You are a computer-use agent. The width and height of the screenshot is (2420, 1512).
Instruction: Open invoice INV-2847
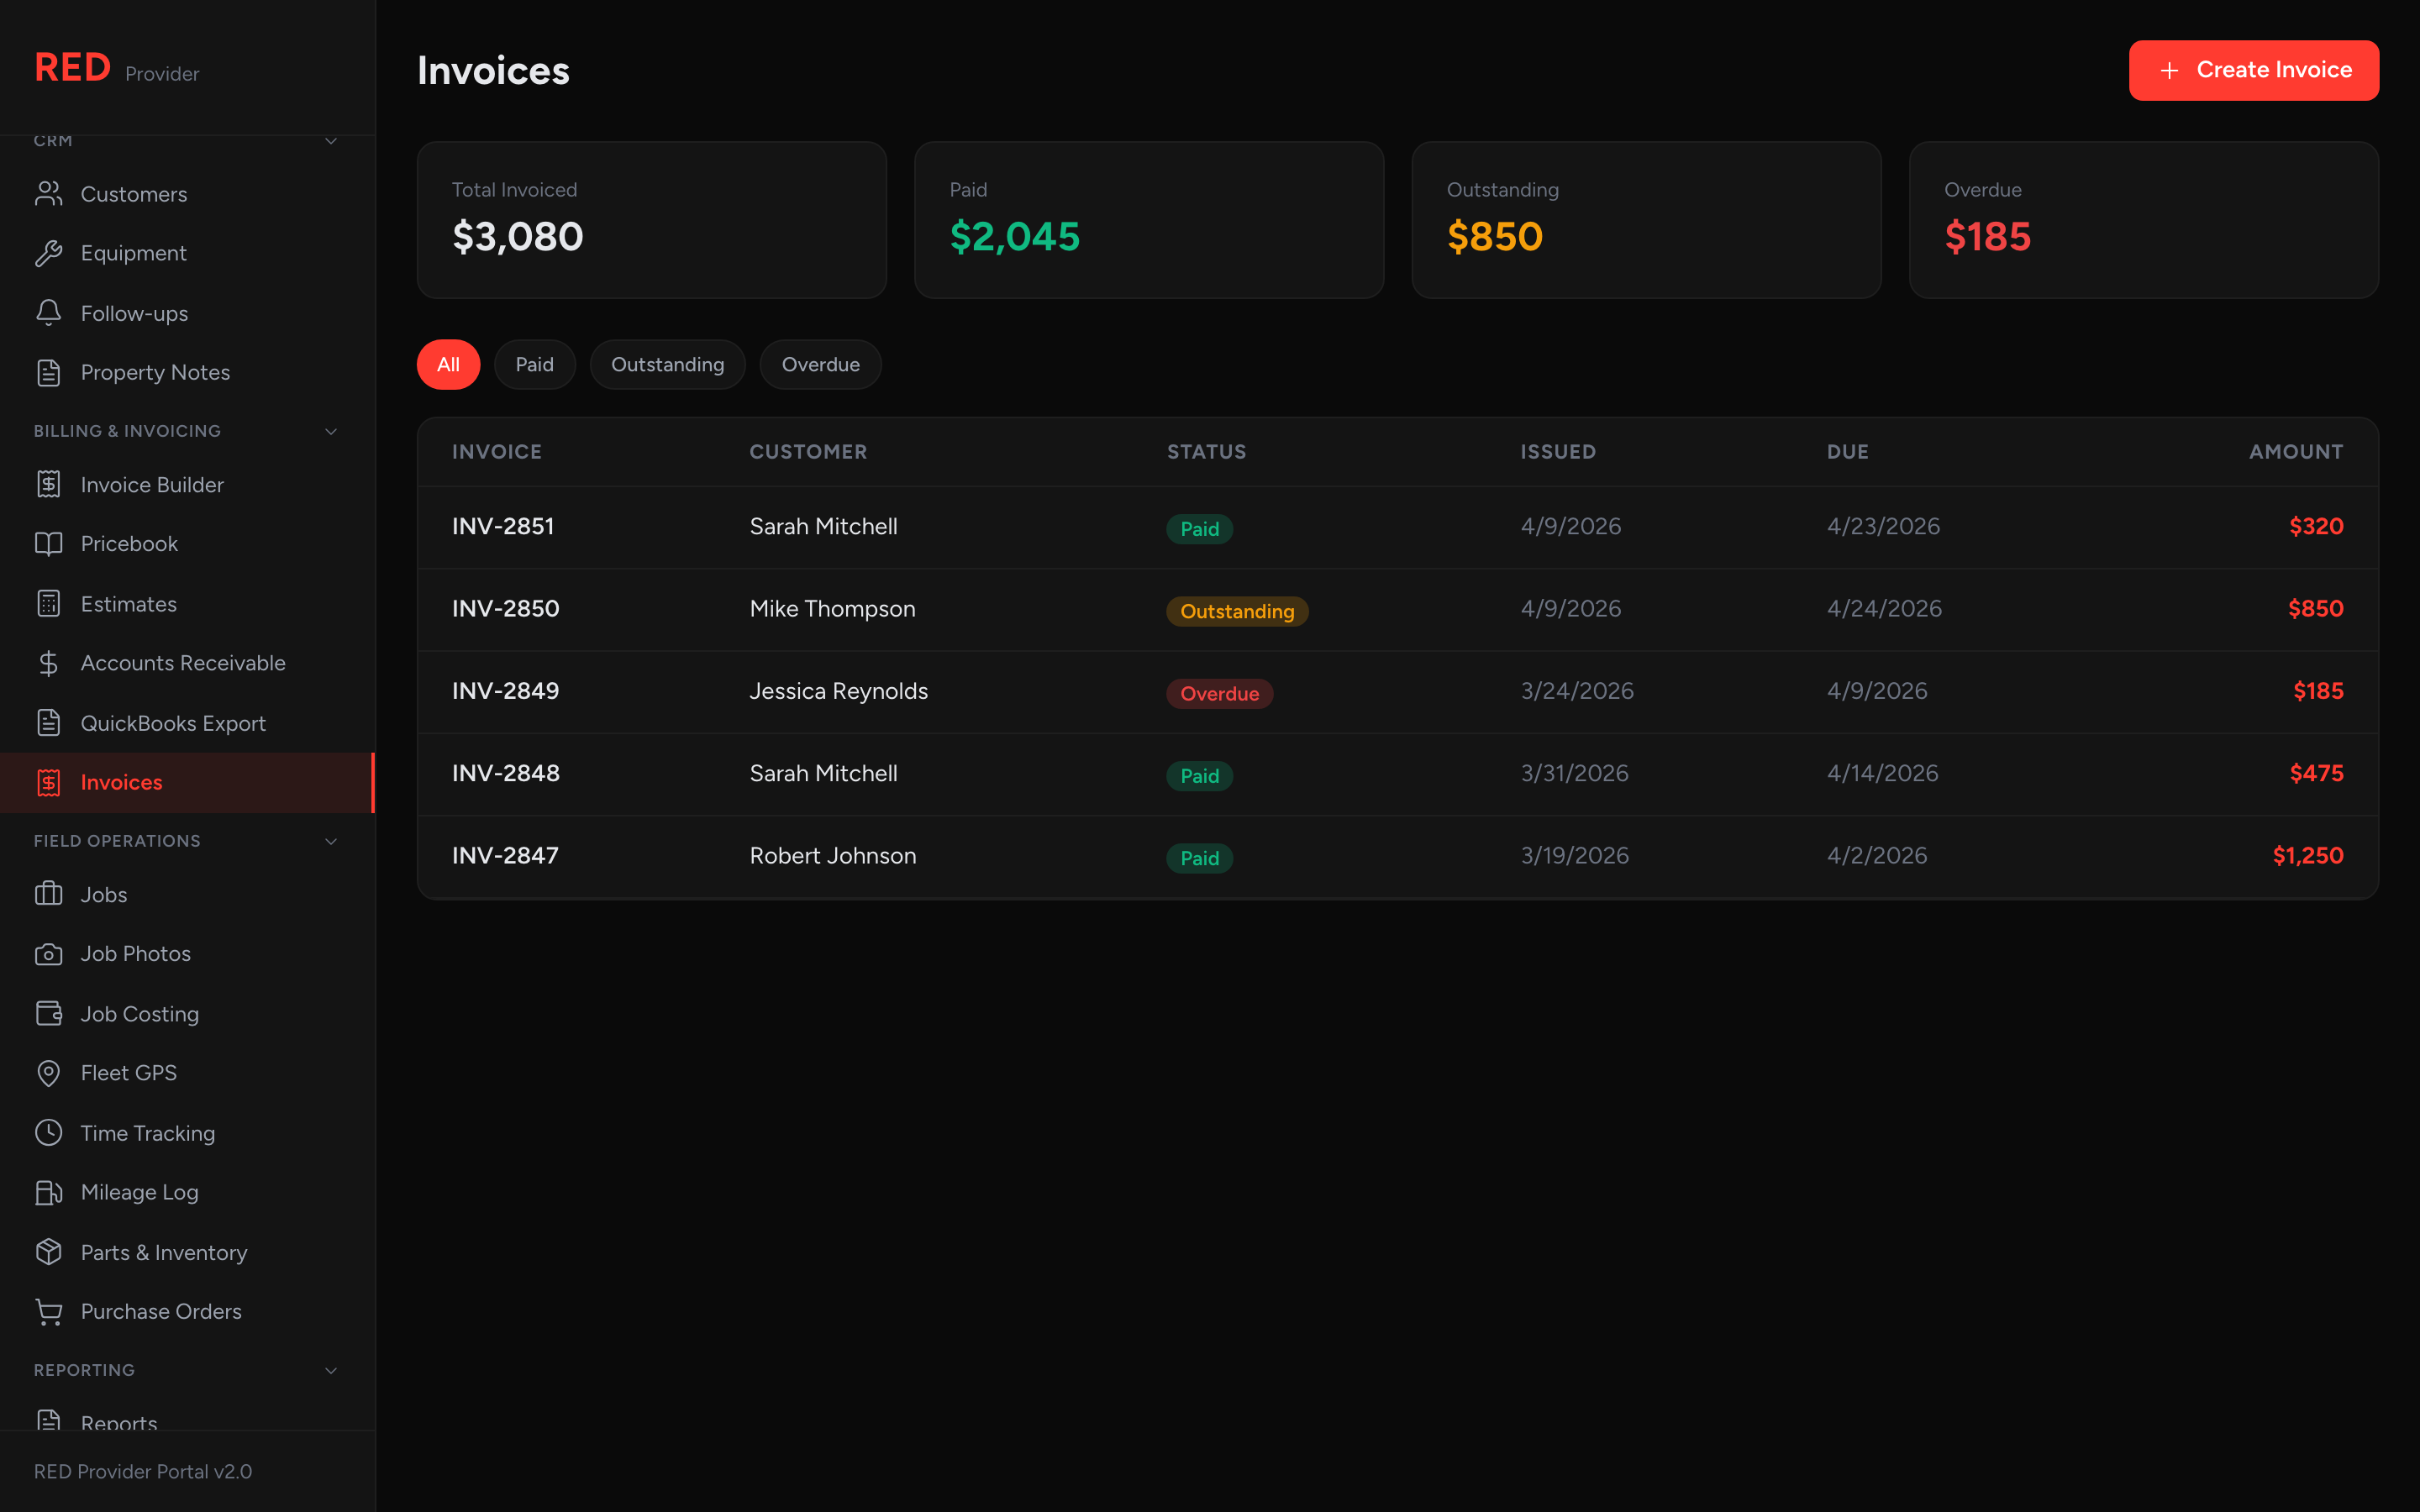[505, 855]
